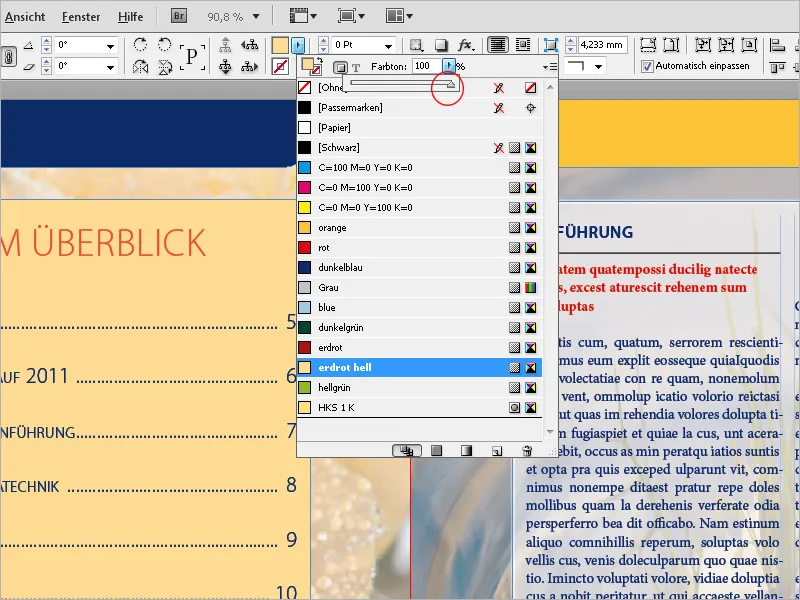Select the erdrot hell swatch
This screenshot has width=800, height=600.
point(400,367)
